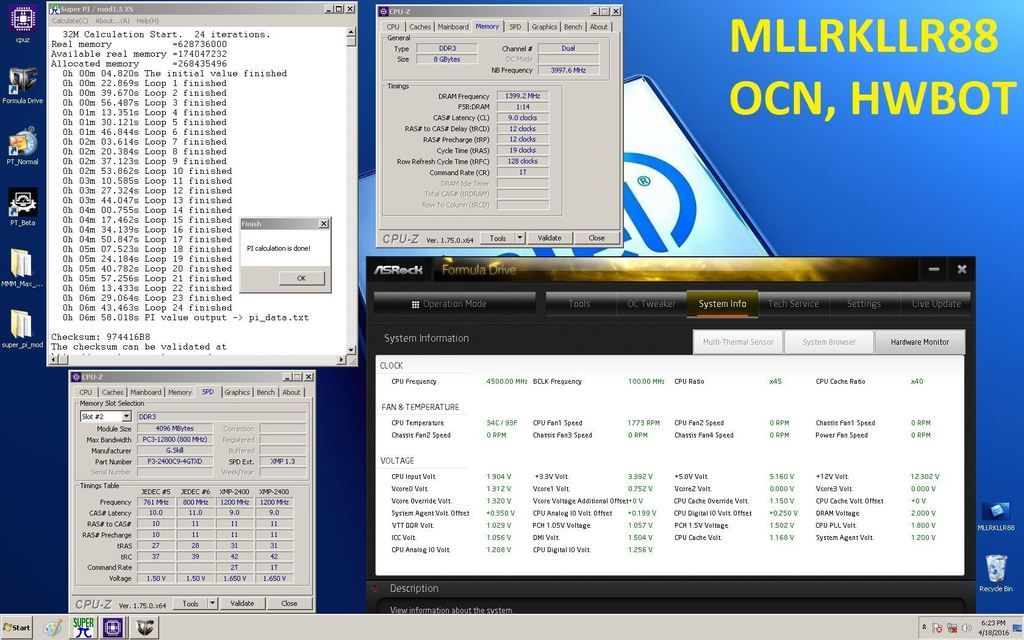1024x640 pixels.
Task: Open SPD tab in Memory-tab CPU-Z window
Action: point(515,27)
